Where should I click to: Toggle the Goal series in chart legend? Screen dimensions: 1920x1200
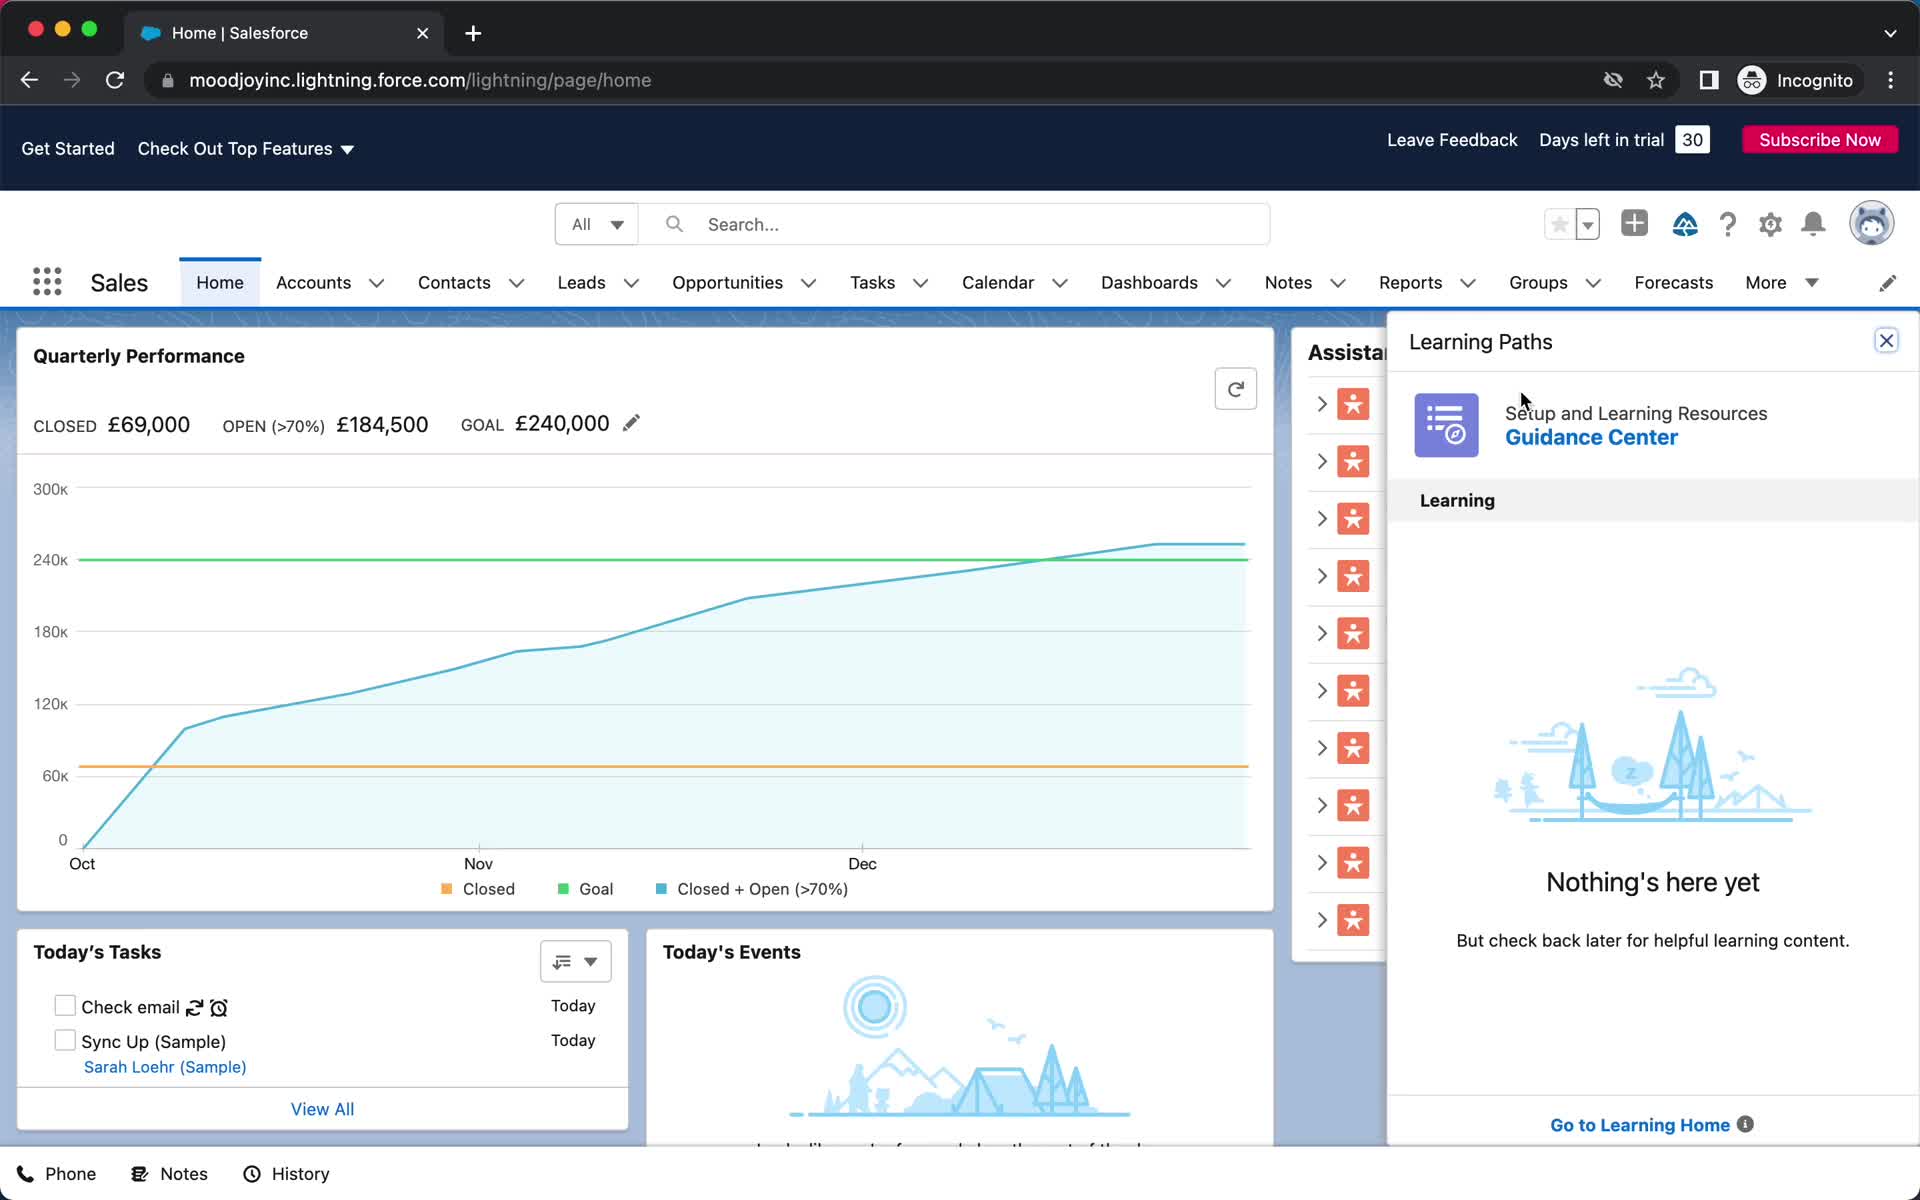tap(585, 889)
